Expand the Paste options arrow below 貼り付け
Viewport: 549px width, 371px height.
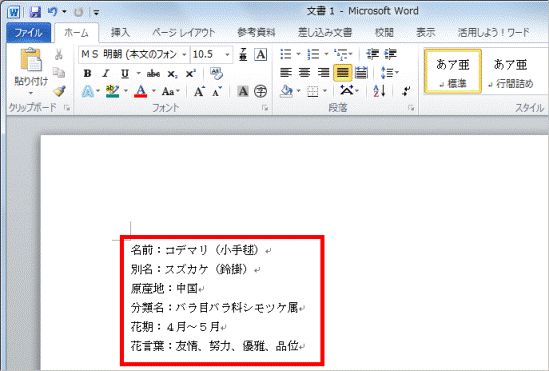tap(31, 93)
